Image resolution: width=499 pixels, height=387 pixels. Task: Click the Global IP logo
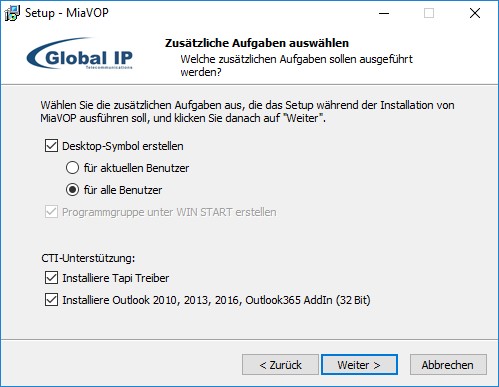80,54
